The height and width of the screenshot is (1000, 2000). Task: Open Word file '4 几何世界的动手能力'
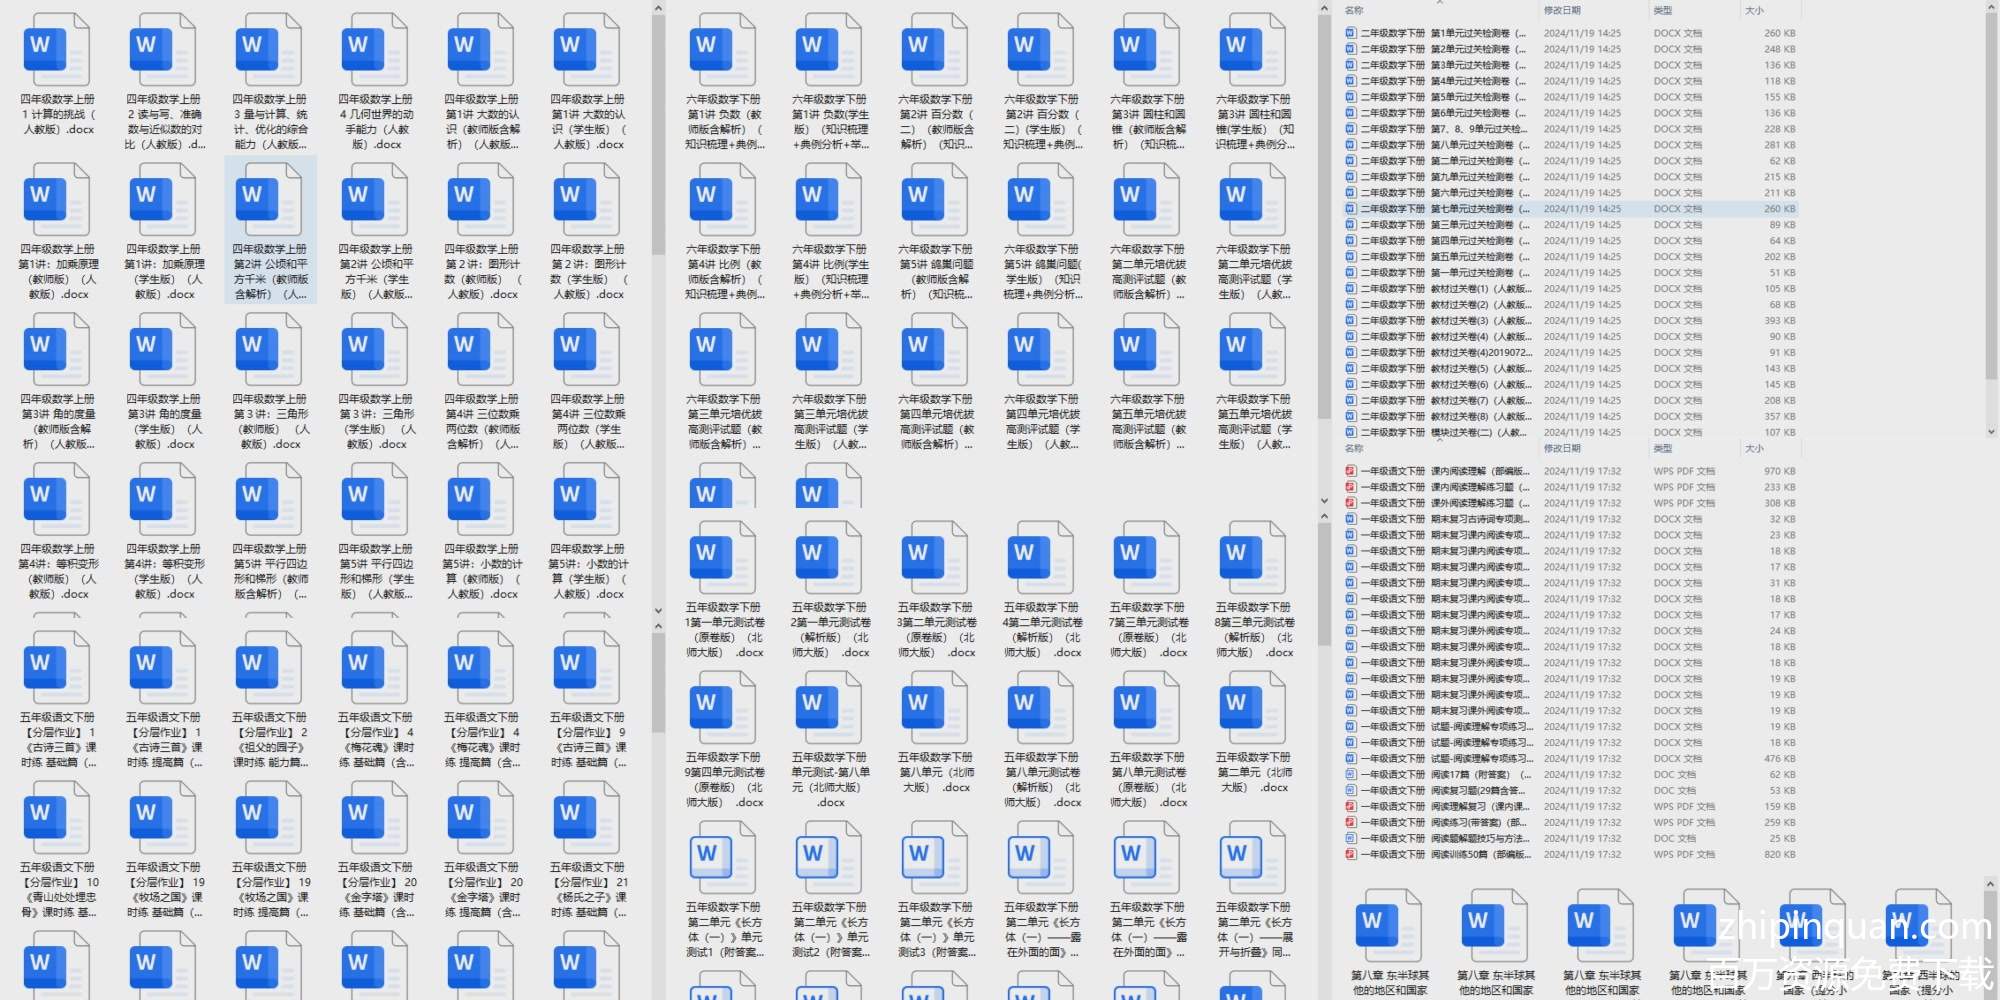click(375, 50)
